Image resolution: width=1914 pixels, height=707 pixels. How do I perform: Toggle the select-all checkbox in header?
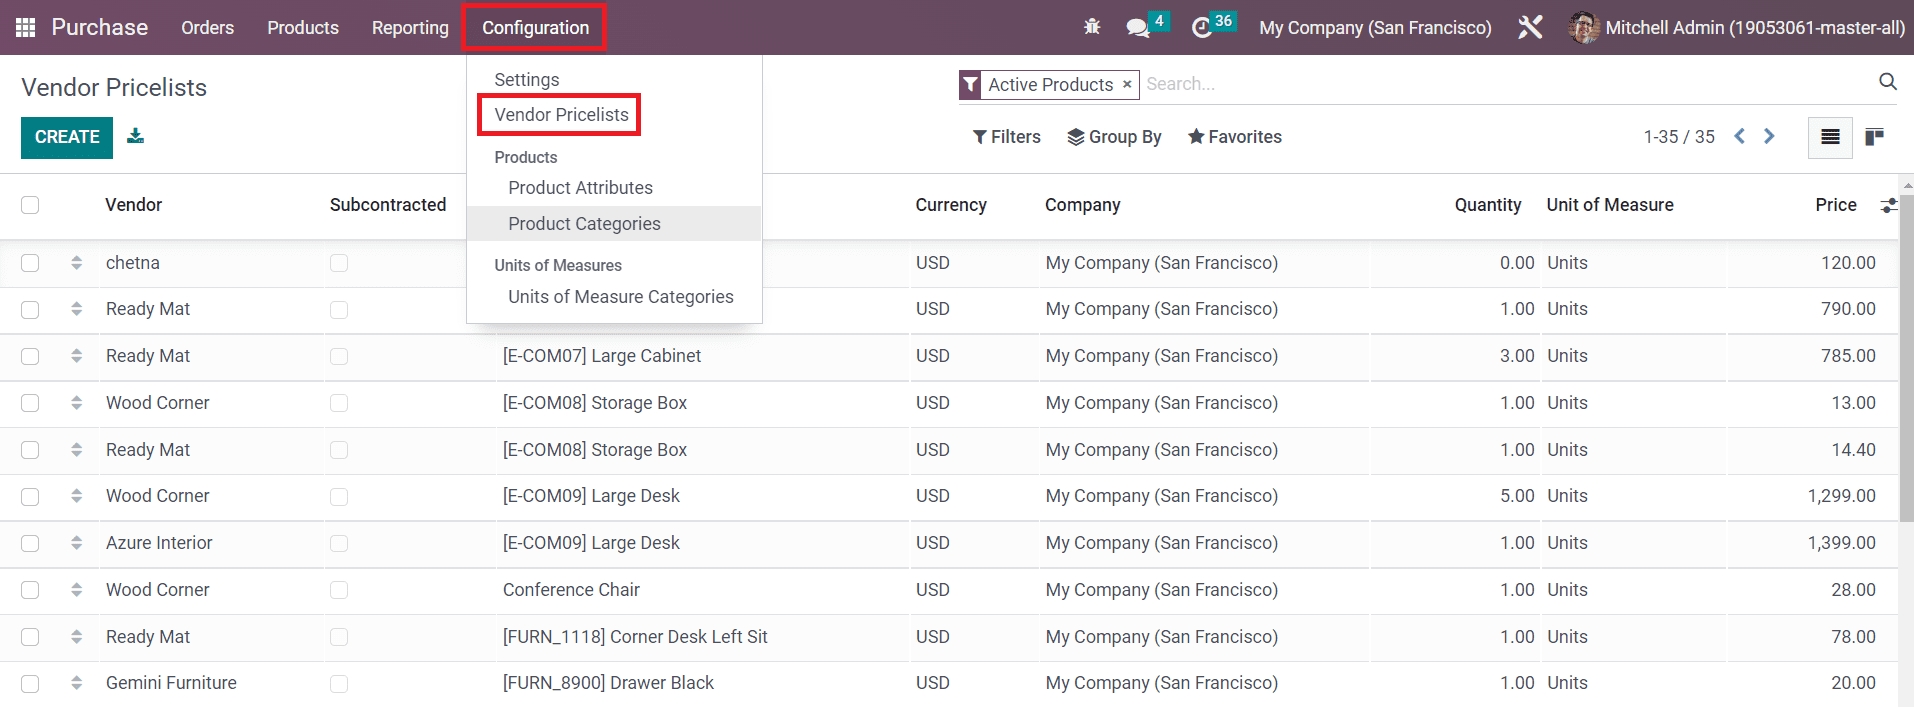pos(30,205)
